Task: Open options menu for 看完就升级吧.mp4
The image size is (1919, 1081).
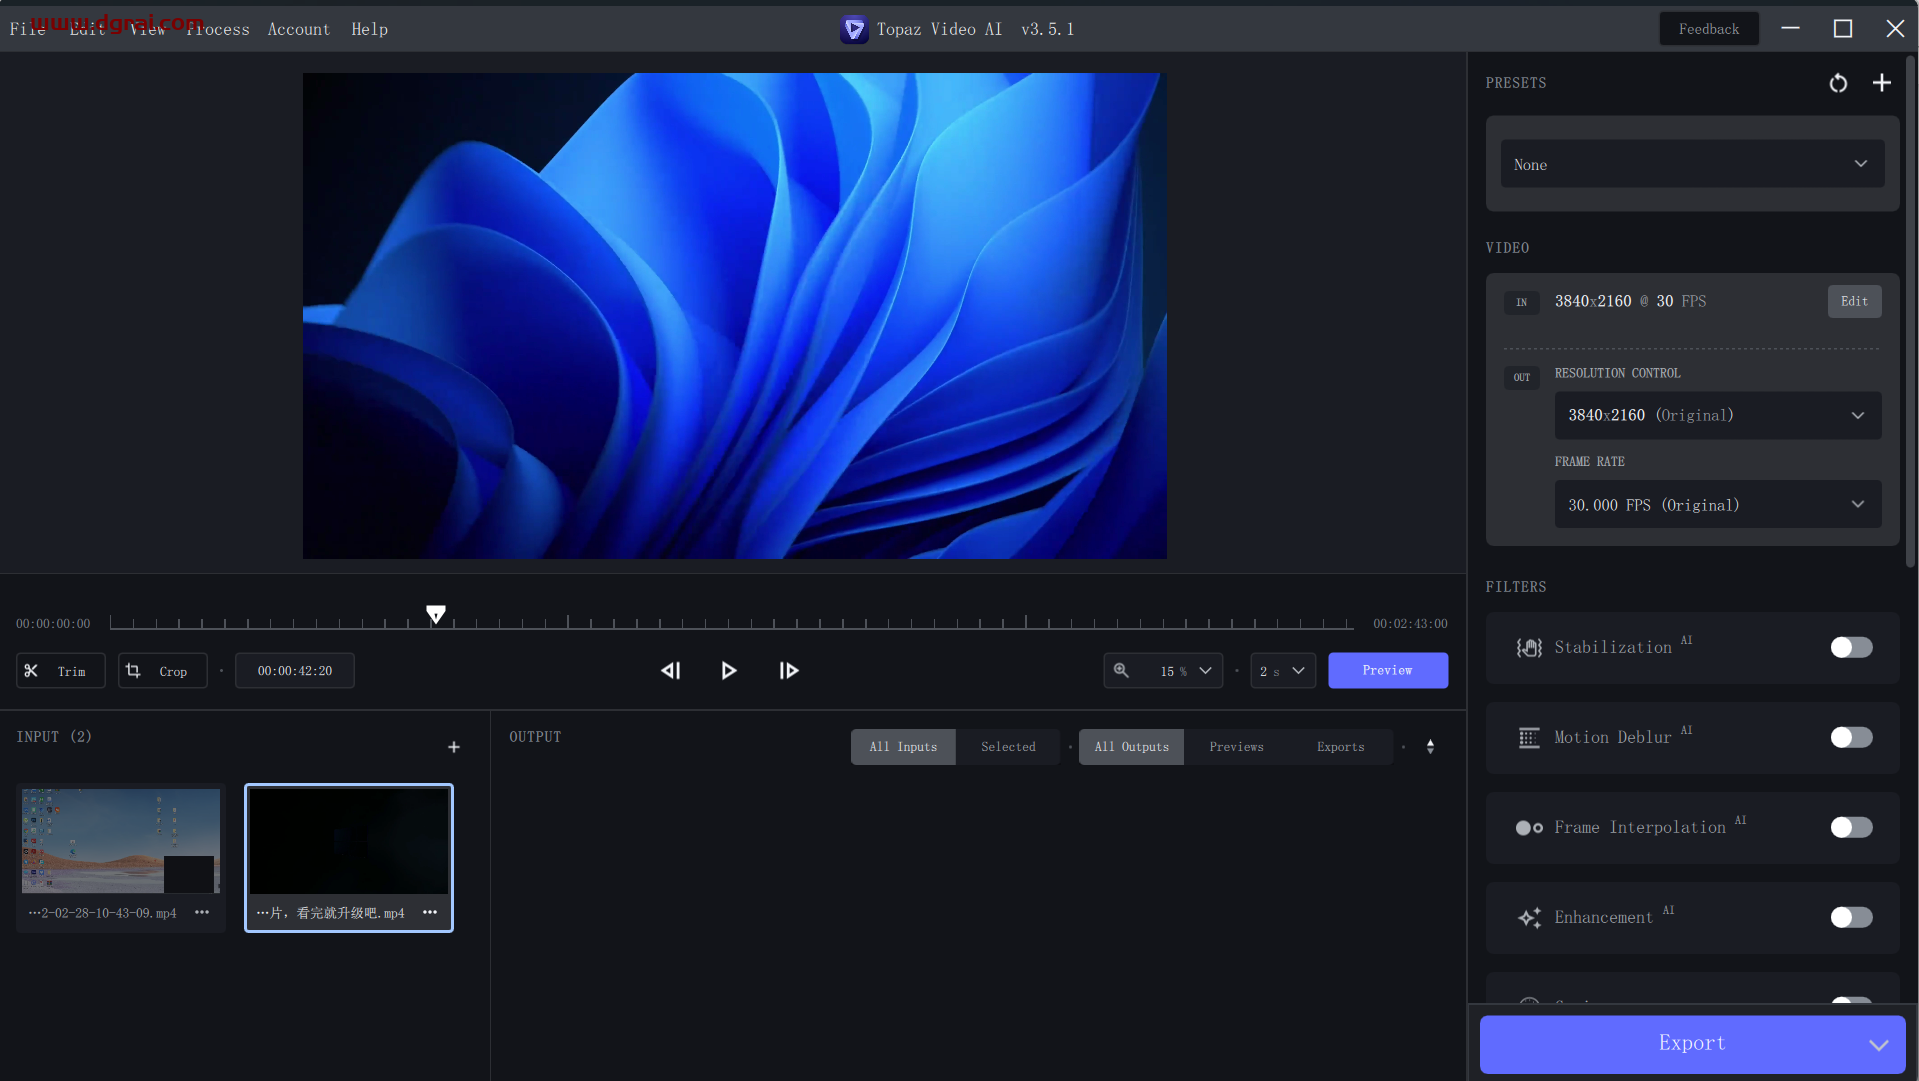Action: coord(430,912)
